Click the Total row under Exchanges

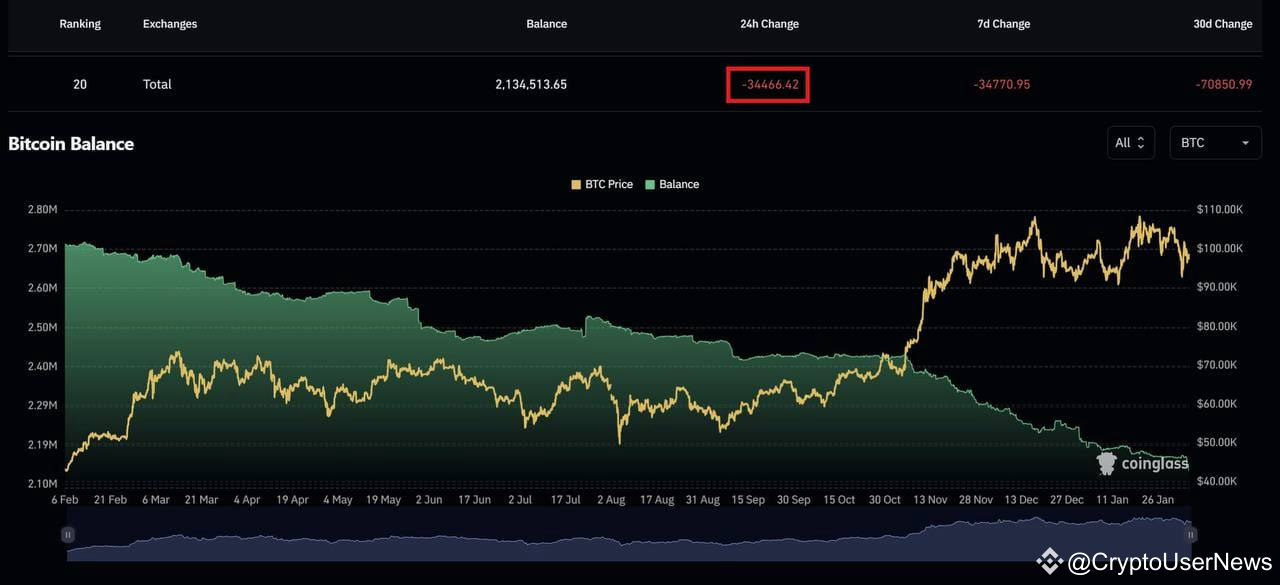(x=157, y=84)
